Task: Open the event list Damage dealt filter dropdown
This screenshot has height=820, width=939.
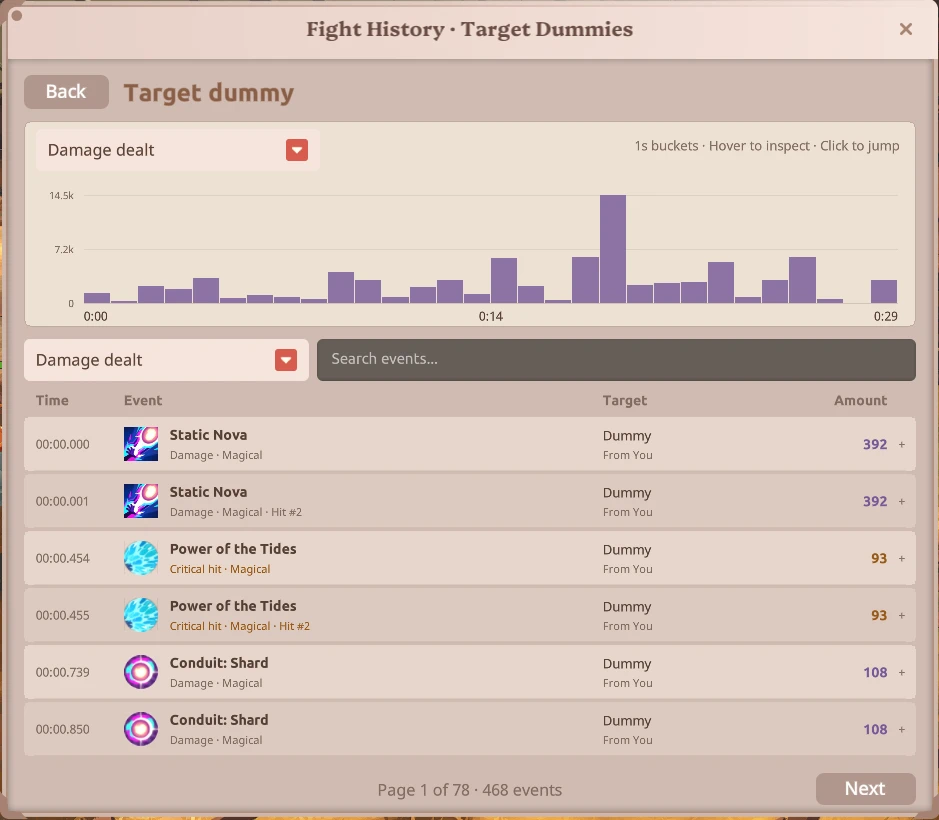Action: click(166, 360)
